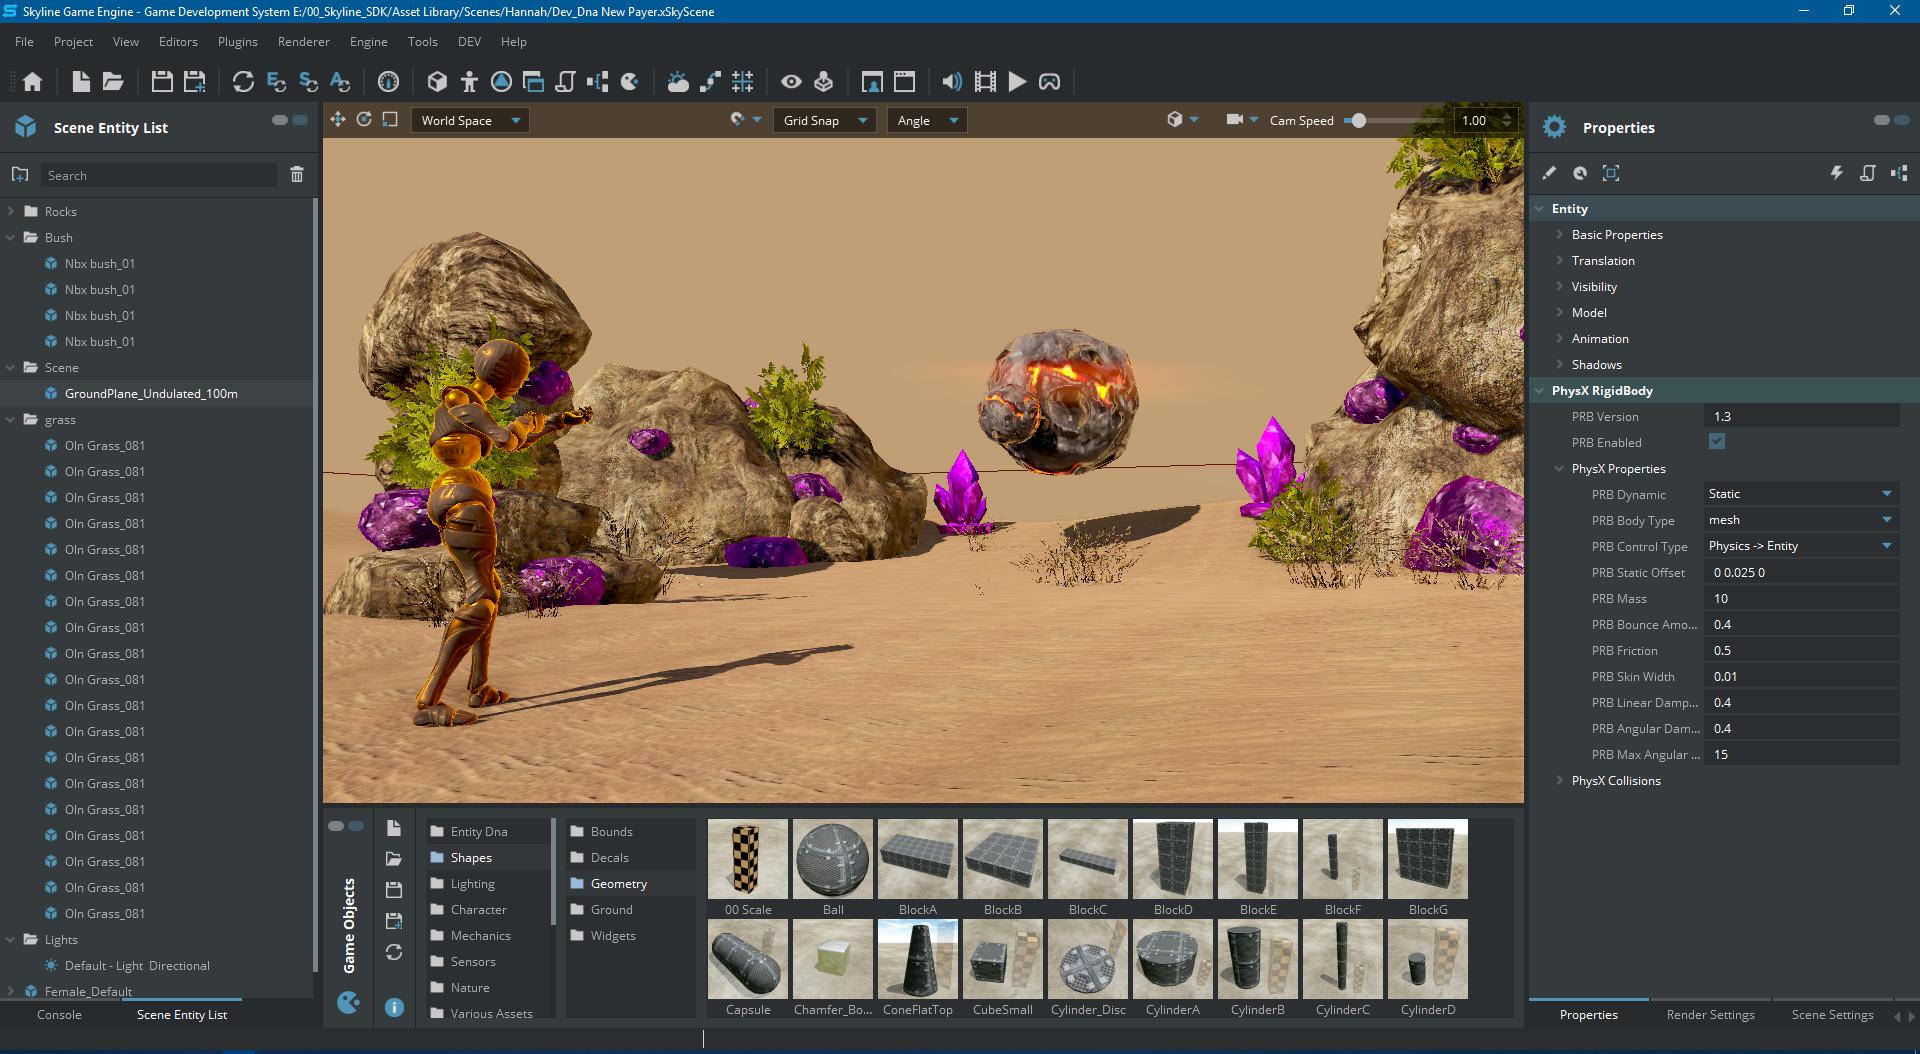Toggle the PRB Enabled checkbox

(x=1717, y=442)
